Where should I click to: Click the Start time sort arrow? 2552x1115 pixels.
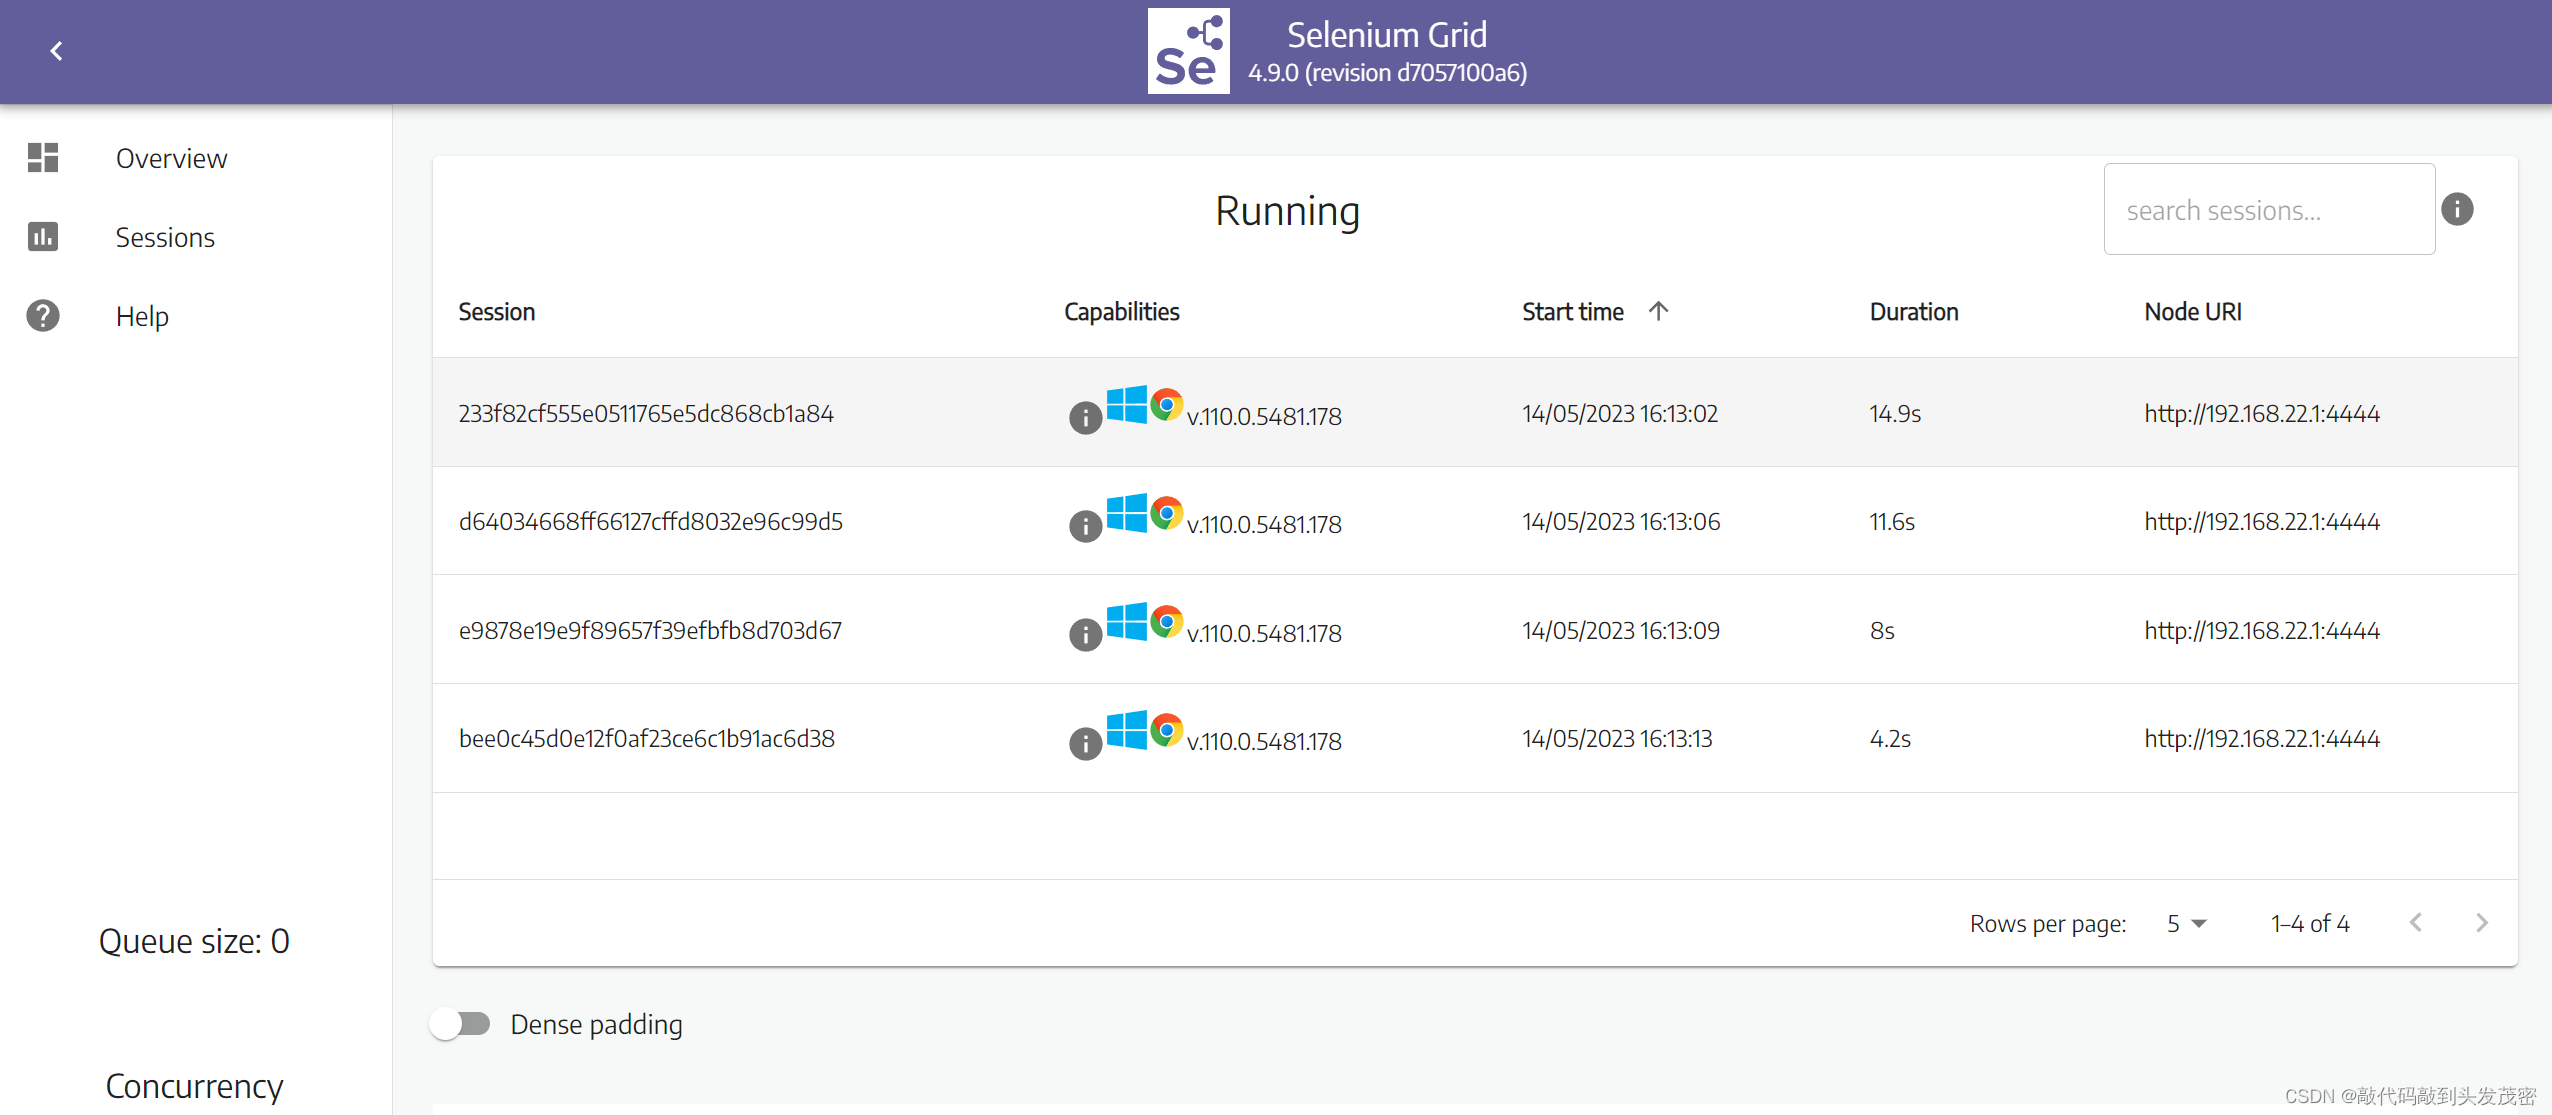pyautogui.click(x=1658, y=311)
